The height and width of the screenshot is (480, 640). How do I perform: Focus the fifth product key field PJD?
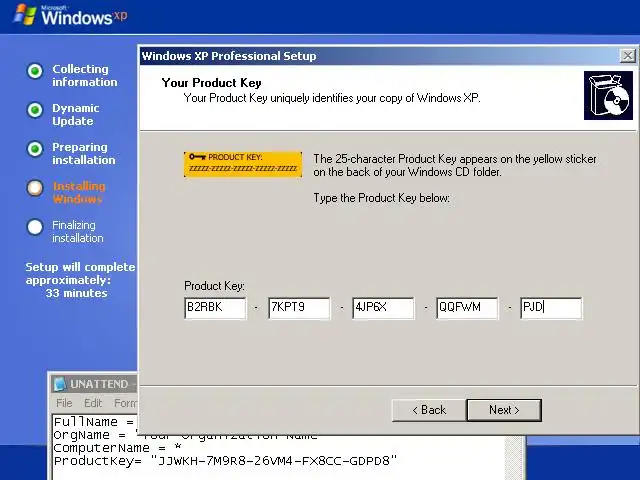(x=551, y=308)
